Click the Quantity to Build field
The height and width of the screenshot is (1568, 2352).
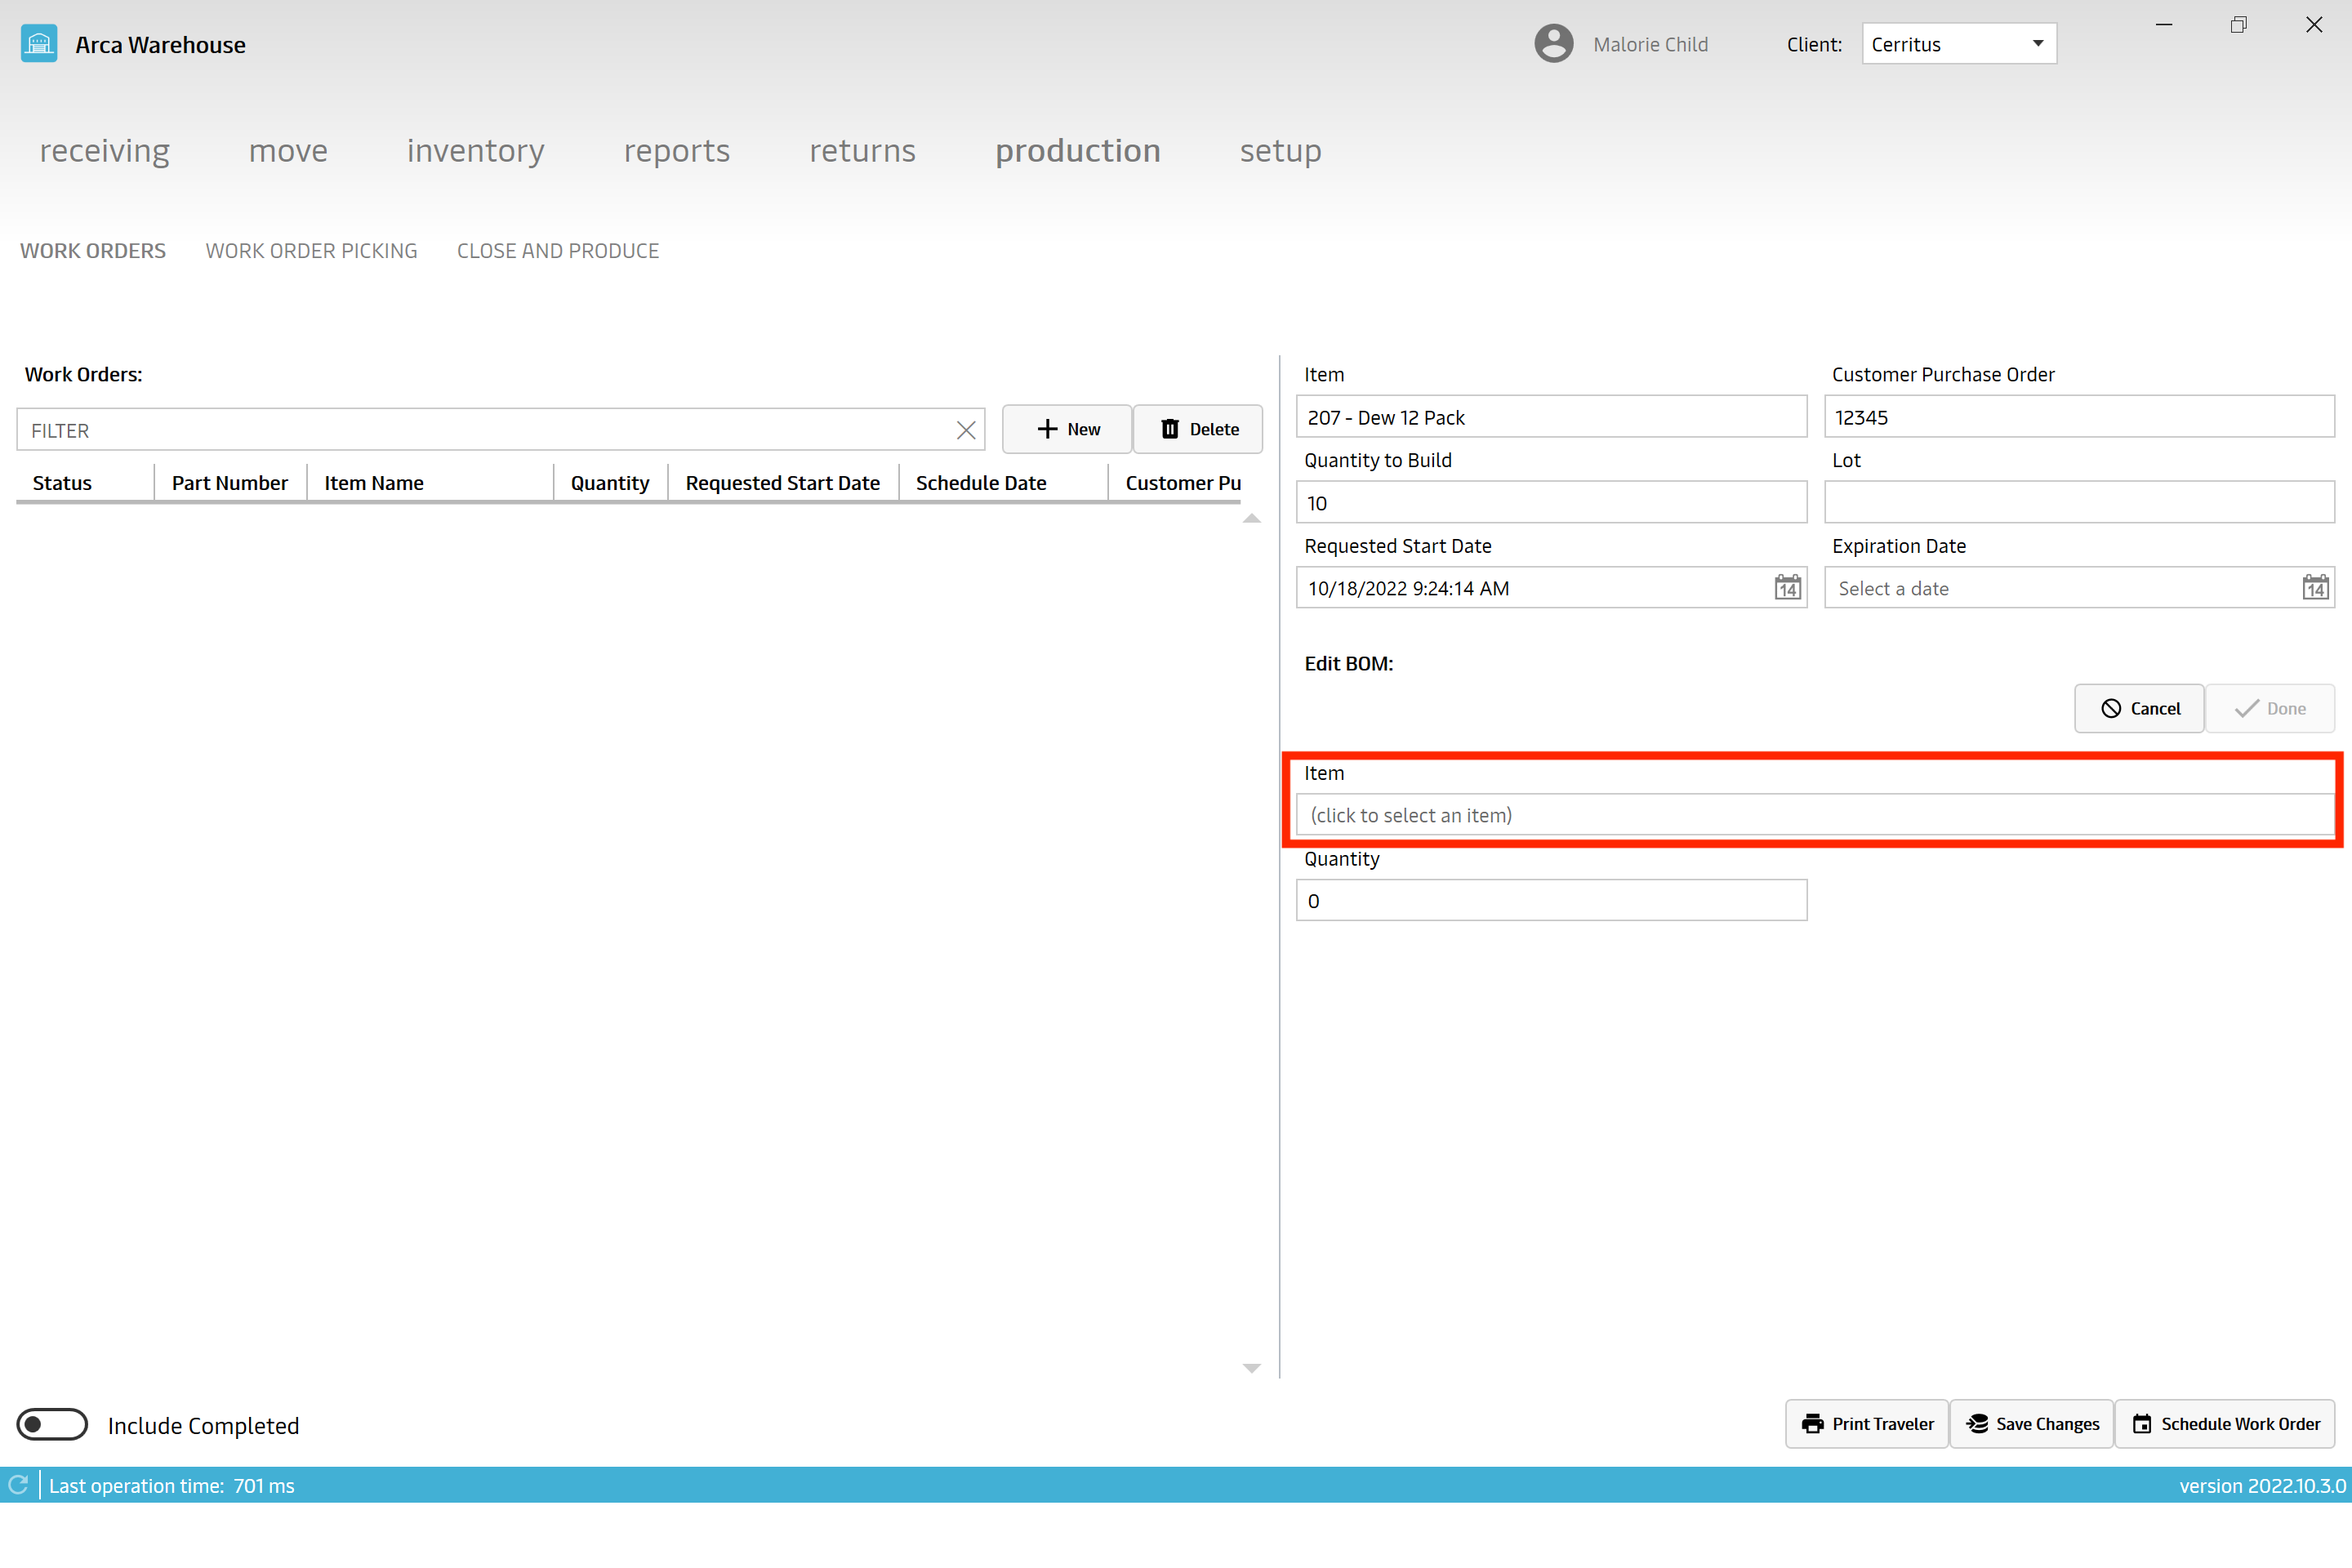(1551, 502)
